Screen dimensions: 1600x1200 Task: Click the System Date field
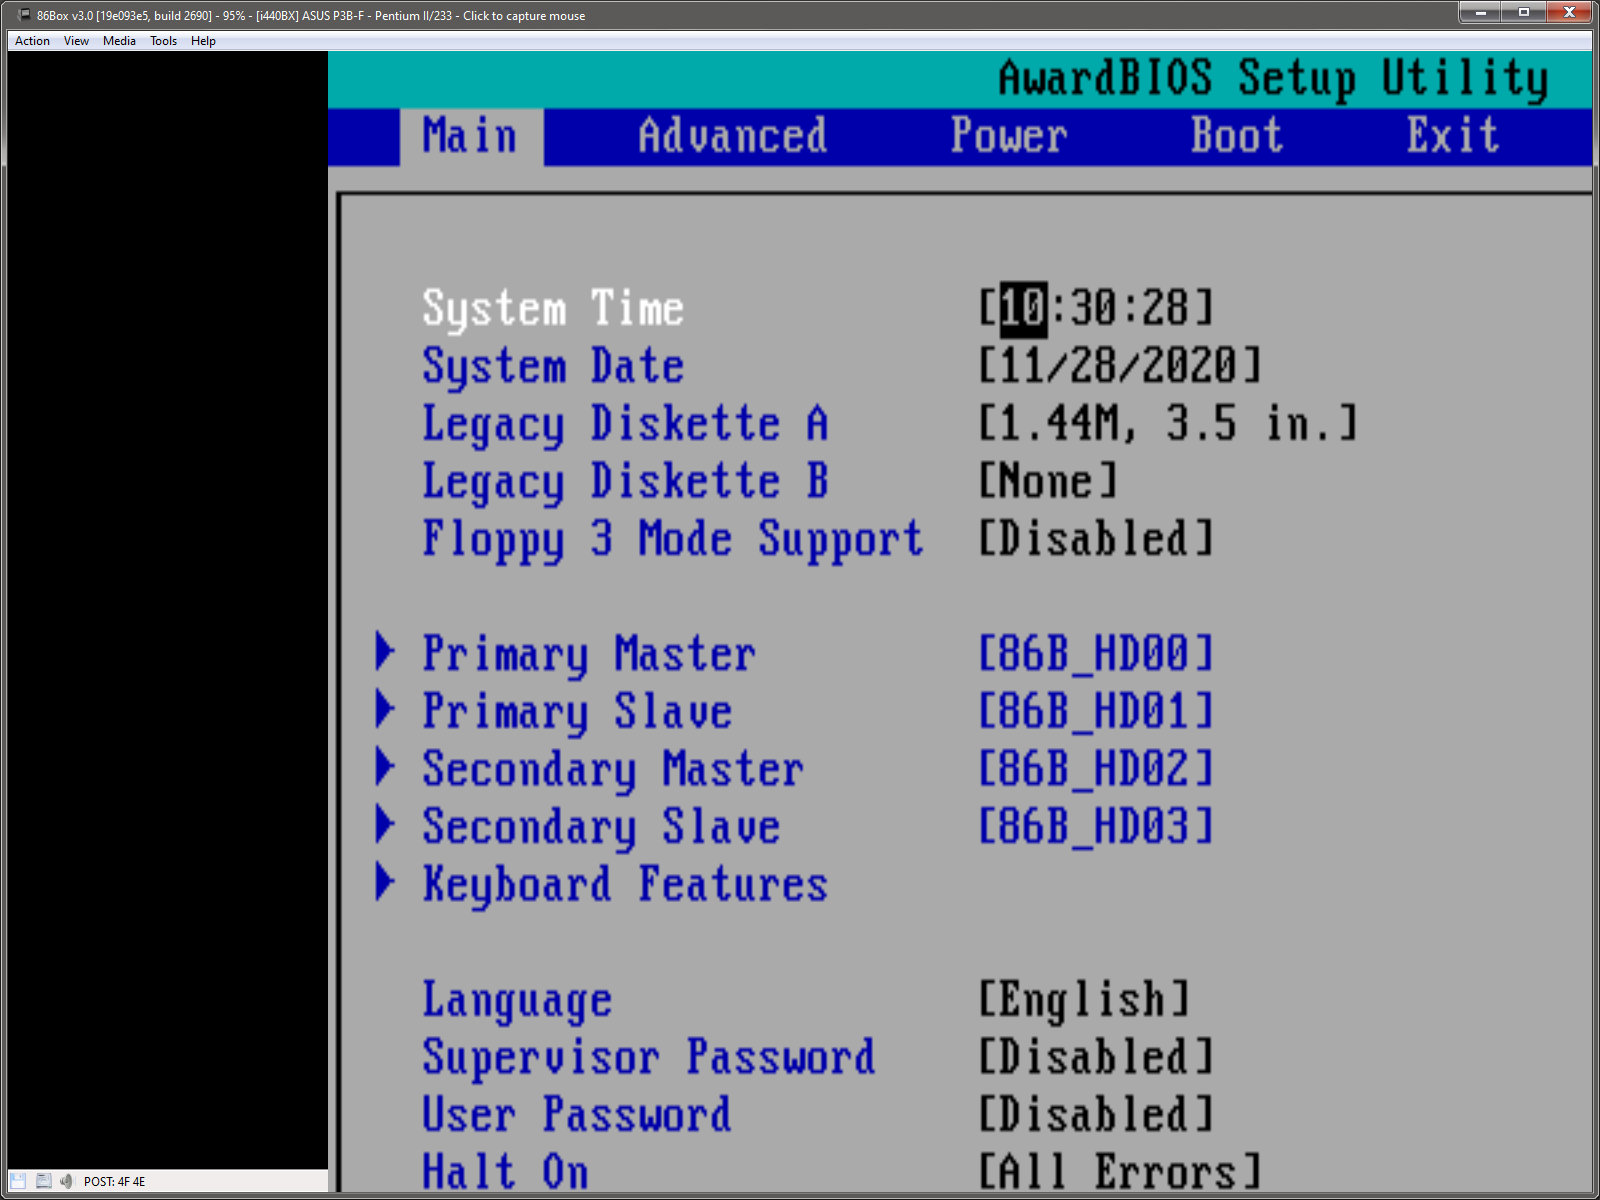(1120, 365)
